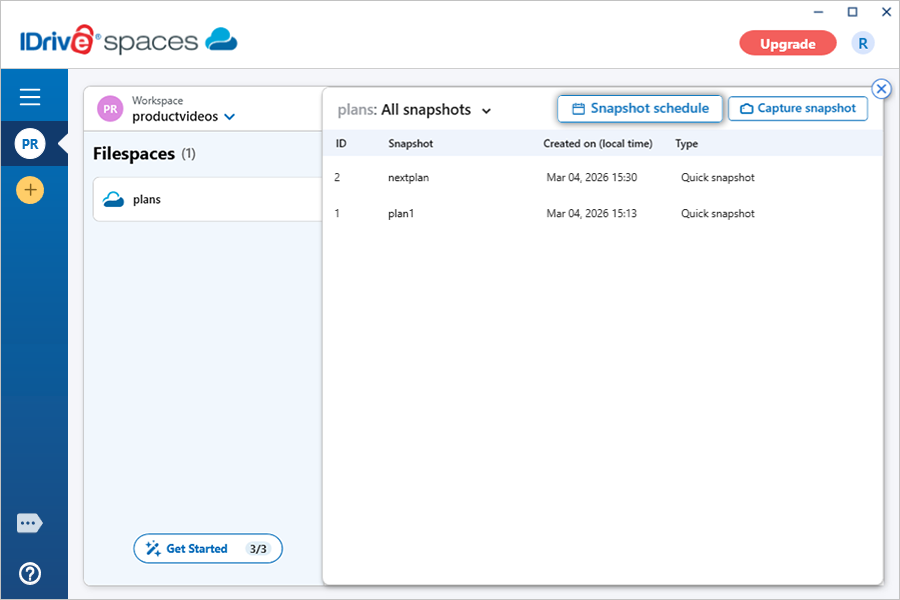The width and height of the screenshot is (900, 600).
Task: Click the Type column header
Action: pos(686,144)
